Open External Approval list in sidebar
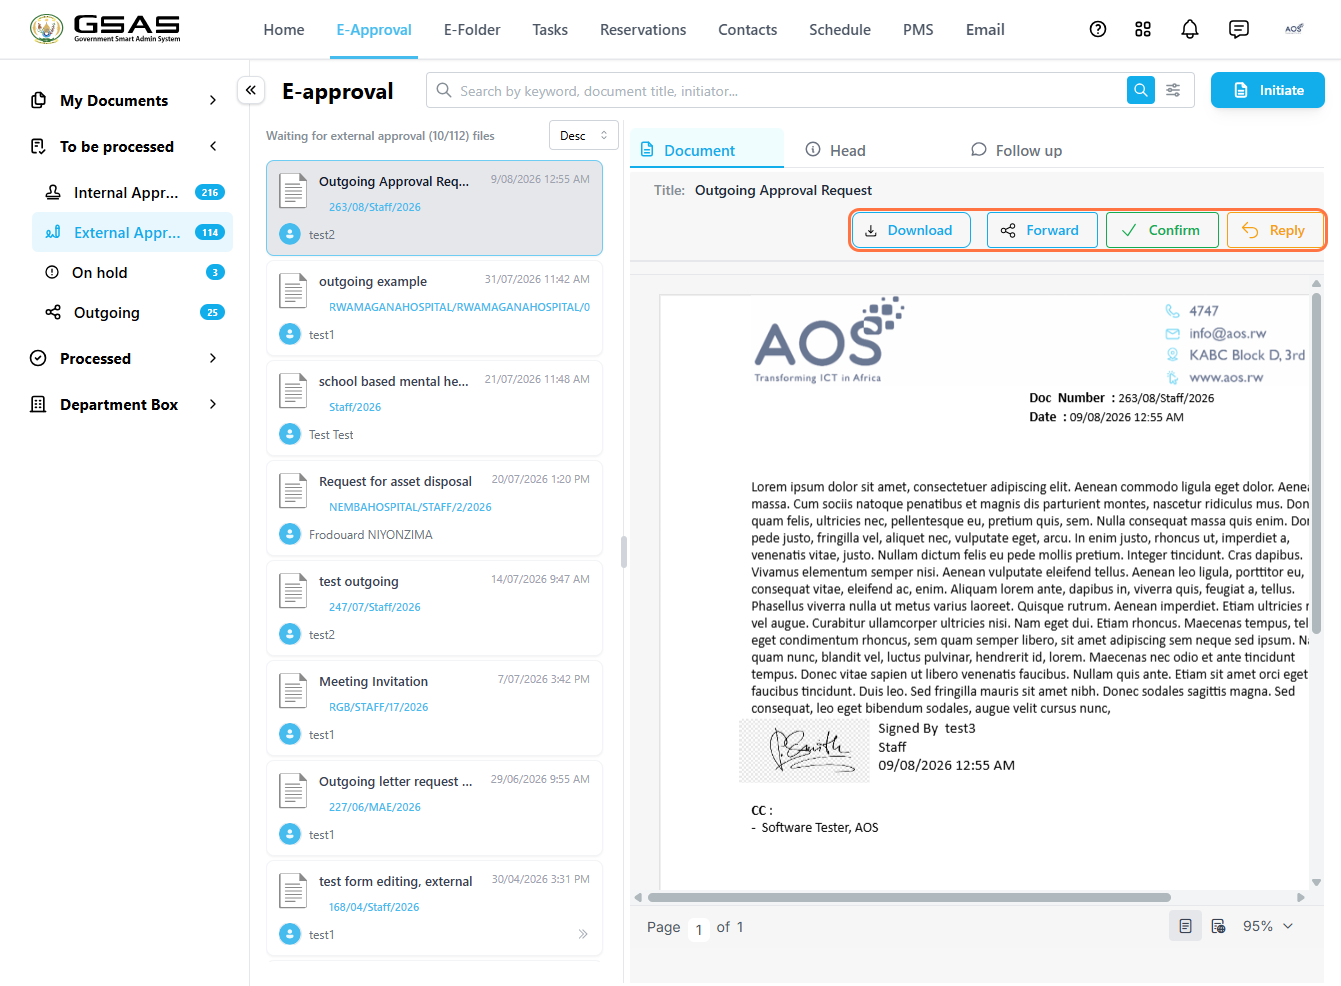The height and width of the screenshot is (986, 1341). coord(133,232)
